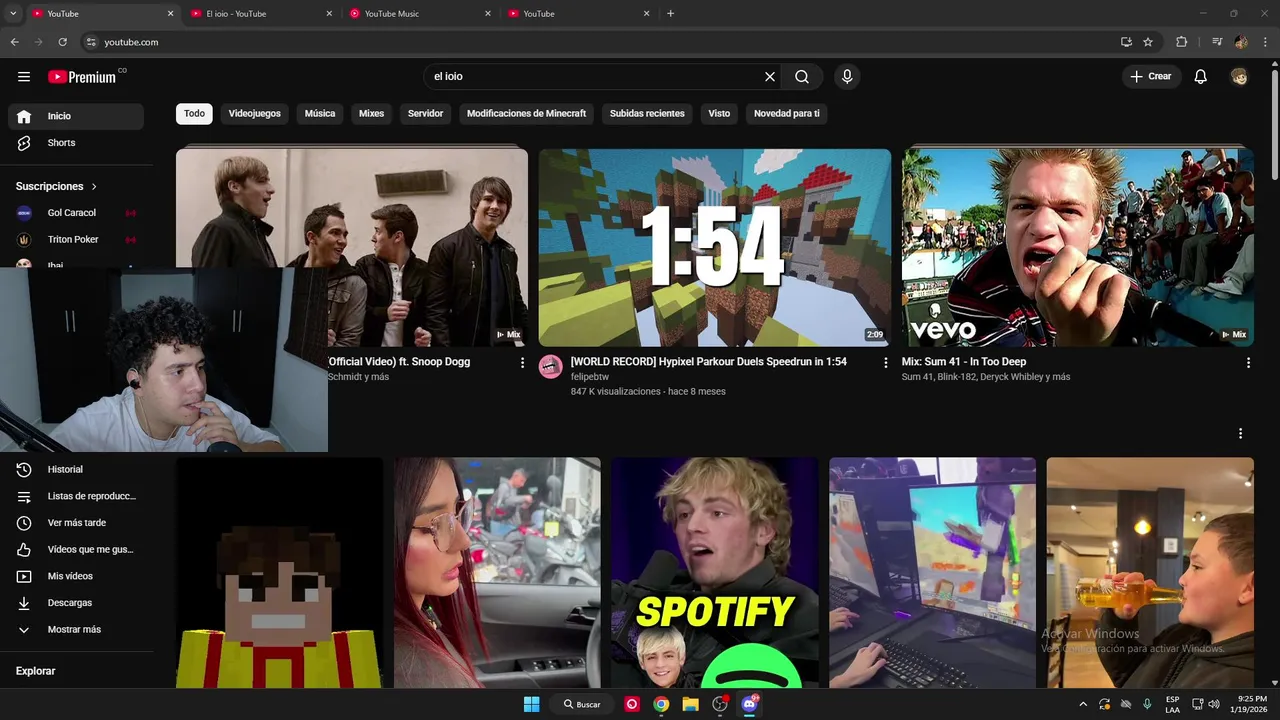
Task: Open more options for Snoop Dogg video
Action: click(522, 363)
